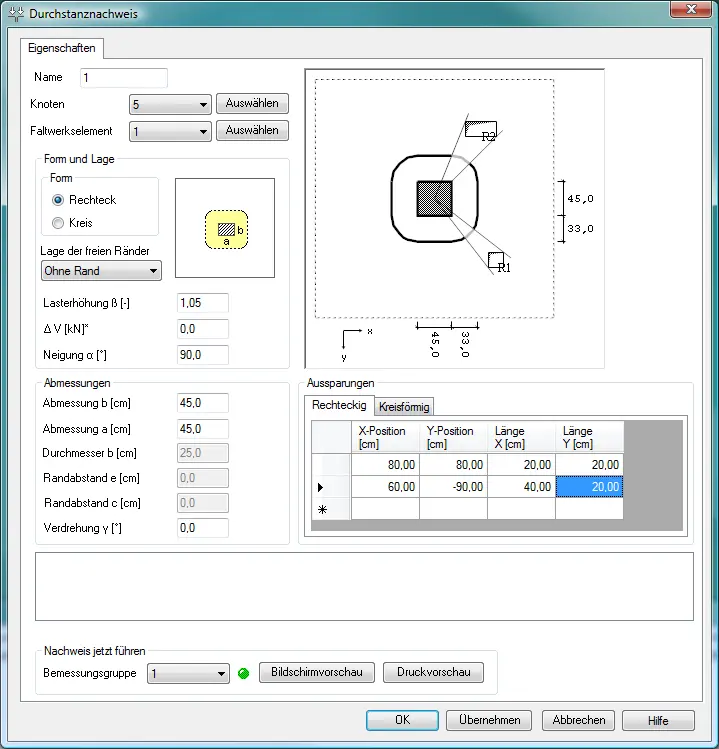The height and width of the screenshot is (749, 719).
Task: Cancel the dialog with Abbrechen
Action: tap(579, 720)
